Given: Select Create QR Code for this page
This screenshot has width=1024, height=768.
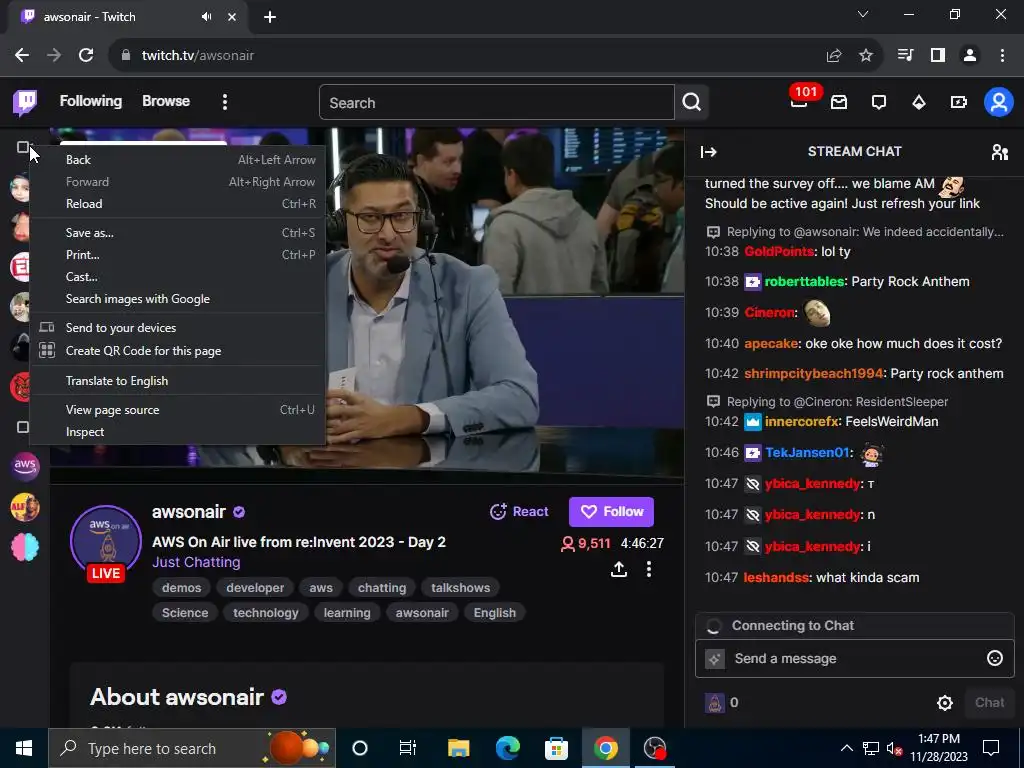Looking at the screenshot, I should [x=178, y=351].
